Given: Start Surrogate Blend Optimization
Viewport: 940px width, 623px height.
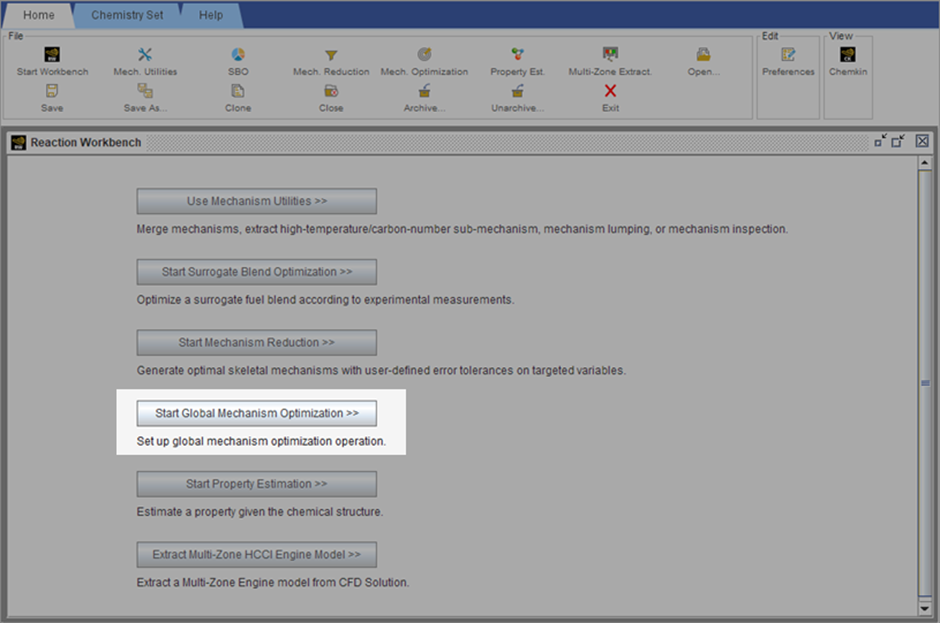Looking at the screenshot, I should pyautogui.click(x=257, y=272).
